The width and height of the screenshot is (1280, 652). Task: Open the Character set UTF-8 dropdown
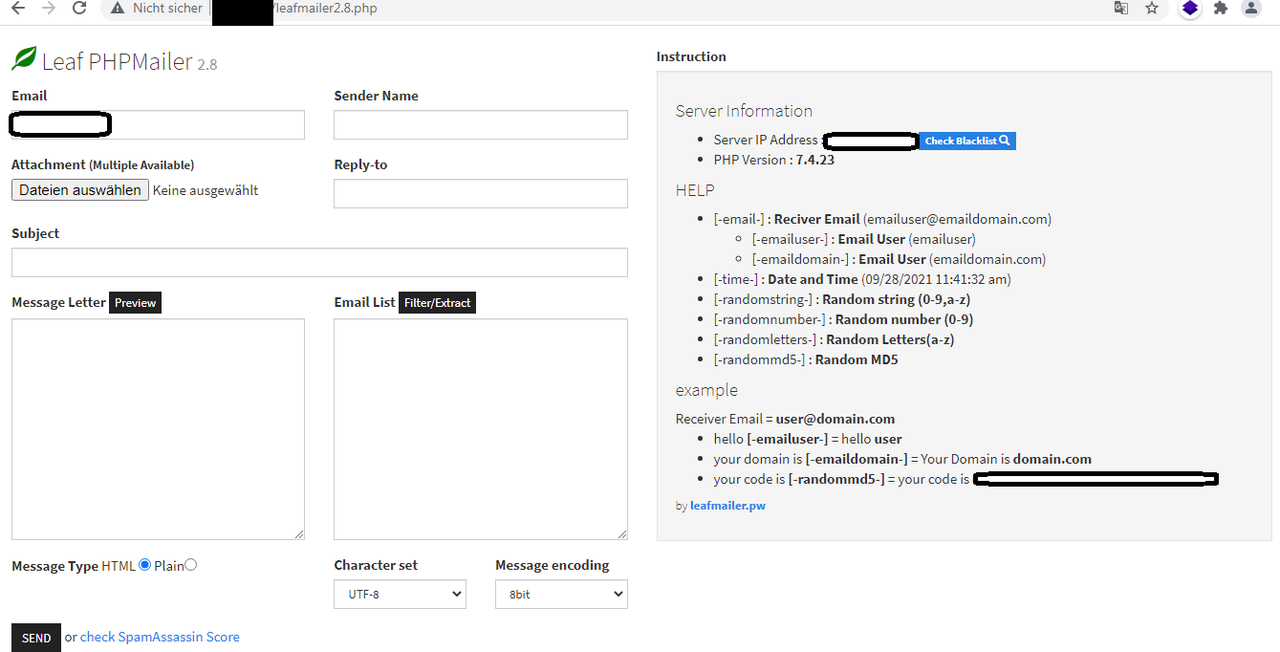(400, 594)
